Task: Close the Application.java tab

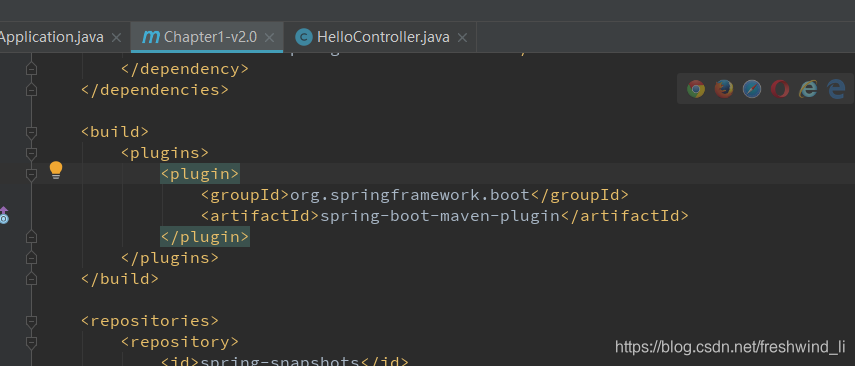Action: [116, 38]
